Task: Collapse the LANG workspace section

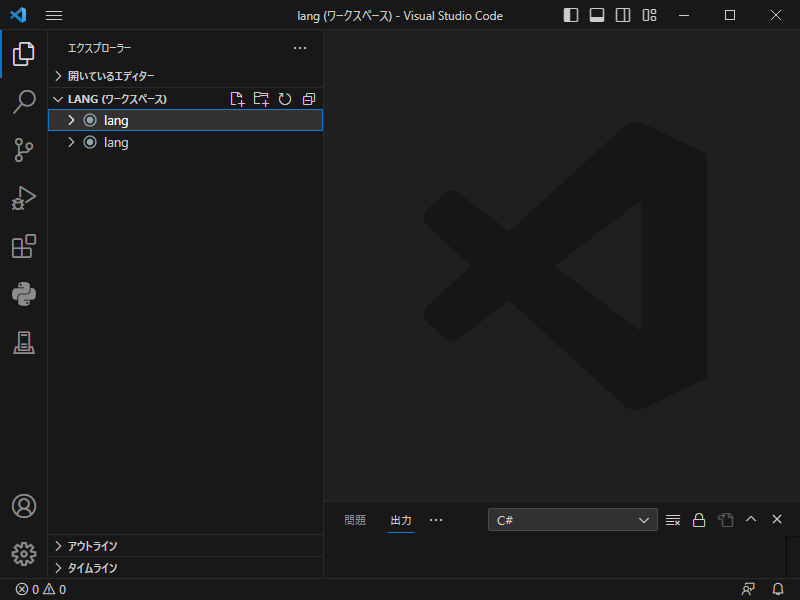Action: (x=58, y=99)
